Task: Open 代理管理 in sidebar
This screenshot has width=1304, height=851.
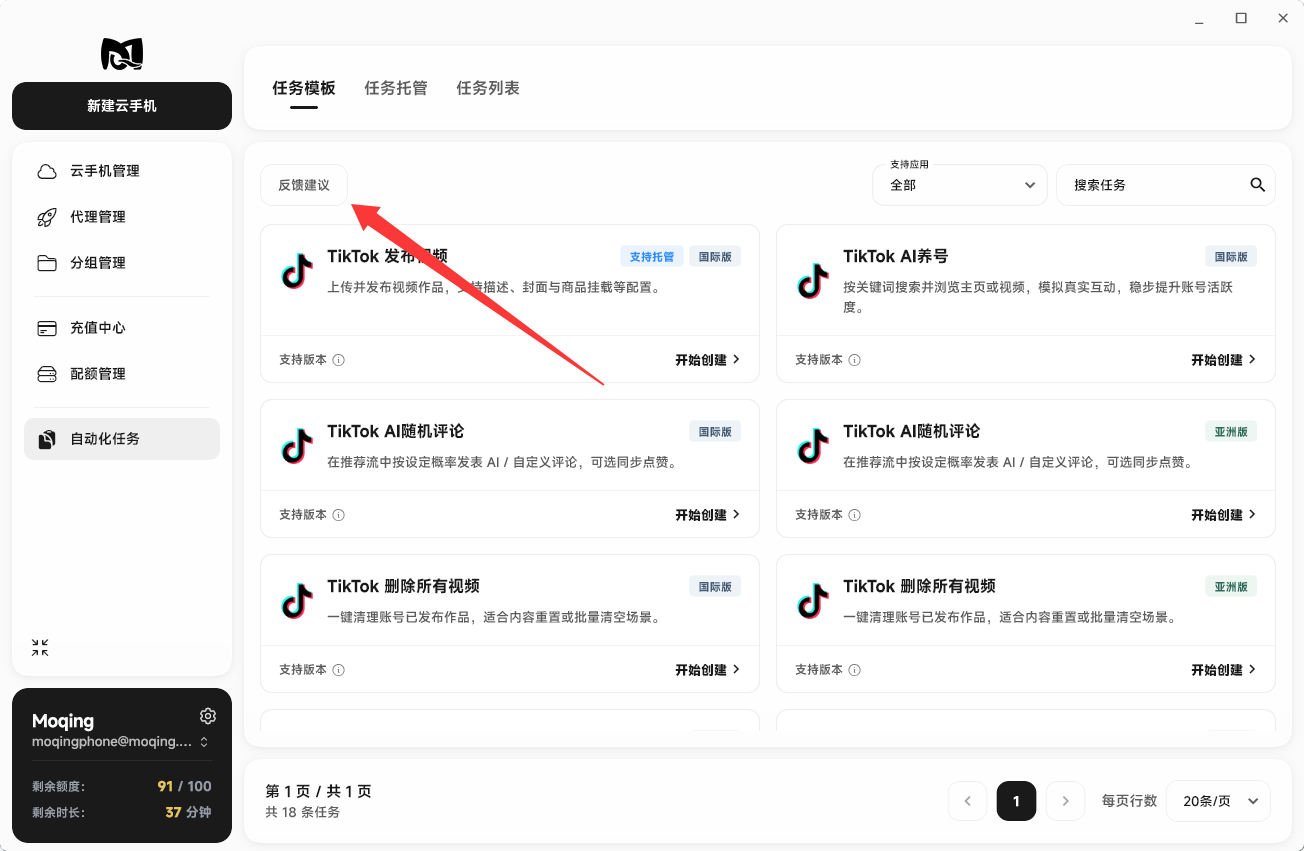Action: (122, 217)
